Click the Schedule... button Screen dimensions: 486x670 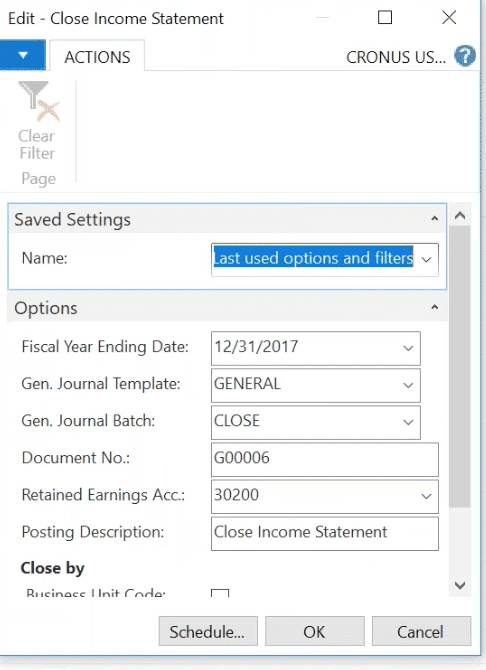pyautogui.click(x=208, y=631)
